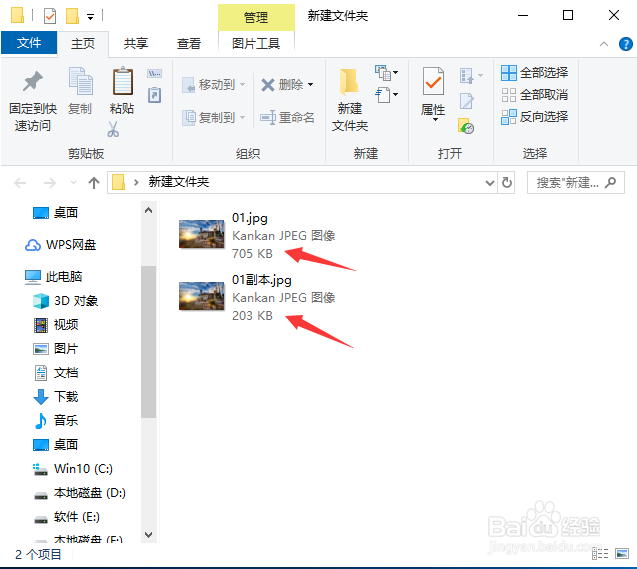Viewport: 637px width, 569px height.
Task: Click the Properties checkmark icon
Action: (x=433, y=81)
